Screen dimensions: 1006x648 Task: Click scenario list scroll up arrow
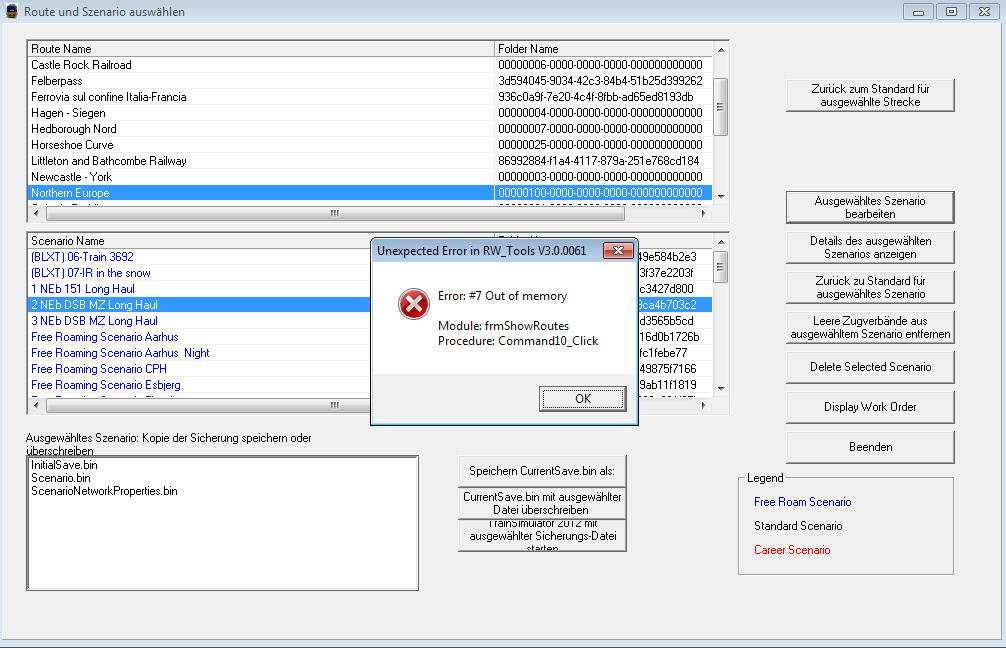720,242
